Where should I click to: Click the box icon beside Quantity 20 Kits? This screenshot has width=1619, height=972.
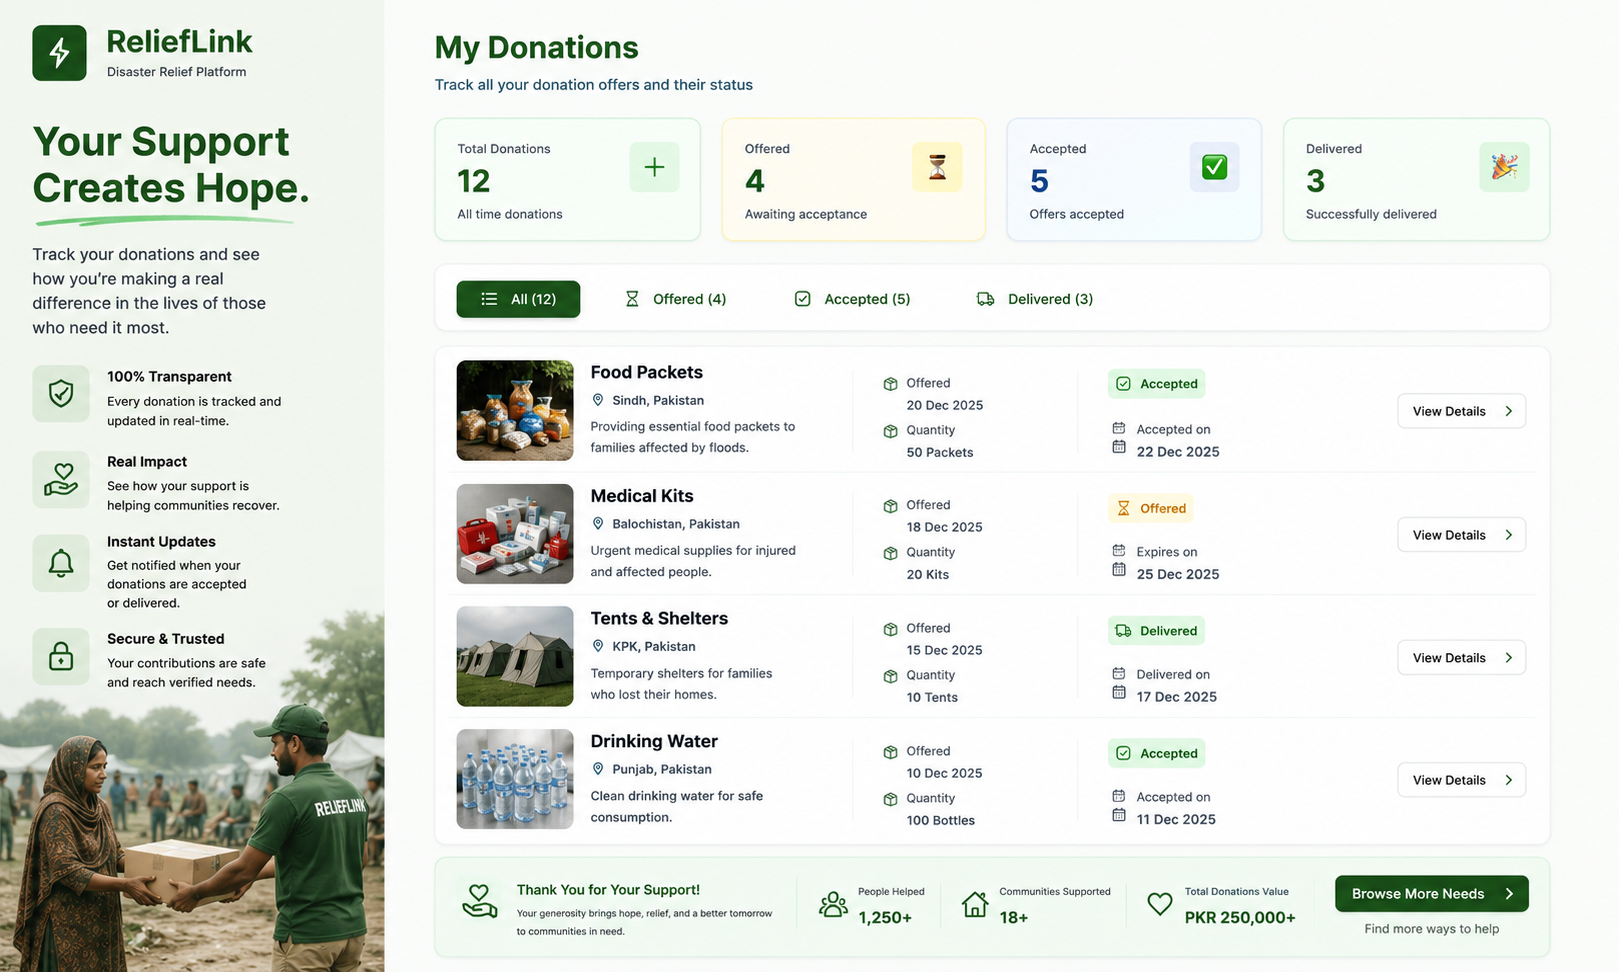pos(890,553)
